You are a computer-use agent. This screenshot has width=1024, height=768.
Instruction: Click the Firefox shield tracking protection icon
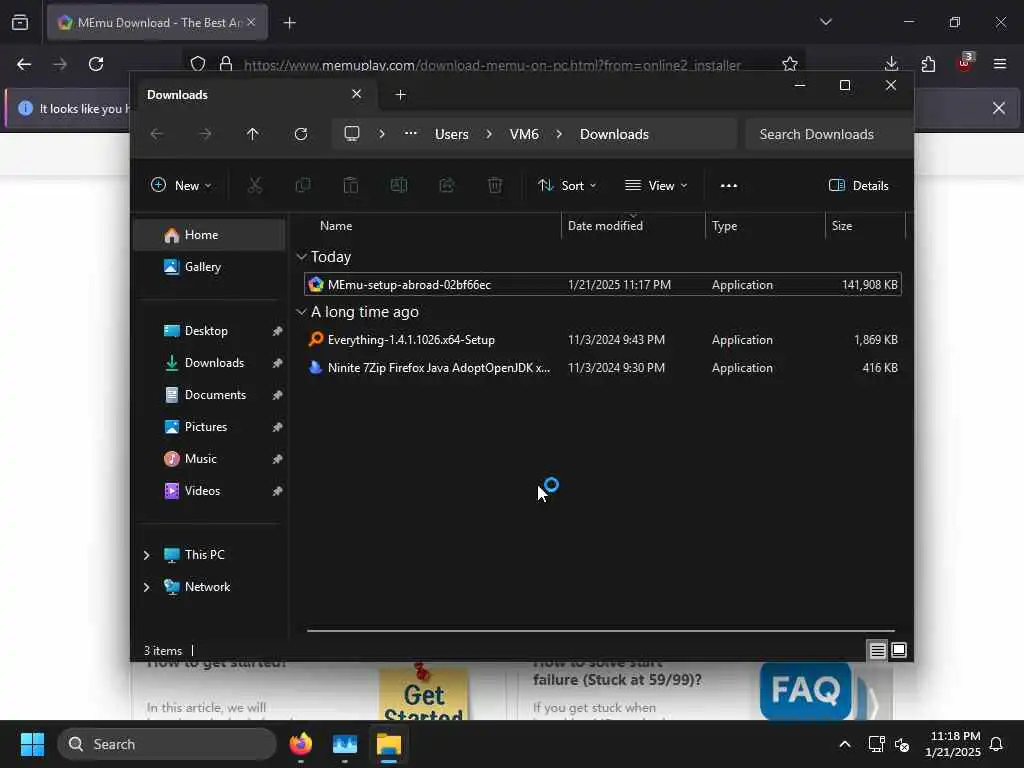pyautogui.click(x=198, y=64)
